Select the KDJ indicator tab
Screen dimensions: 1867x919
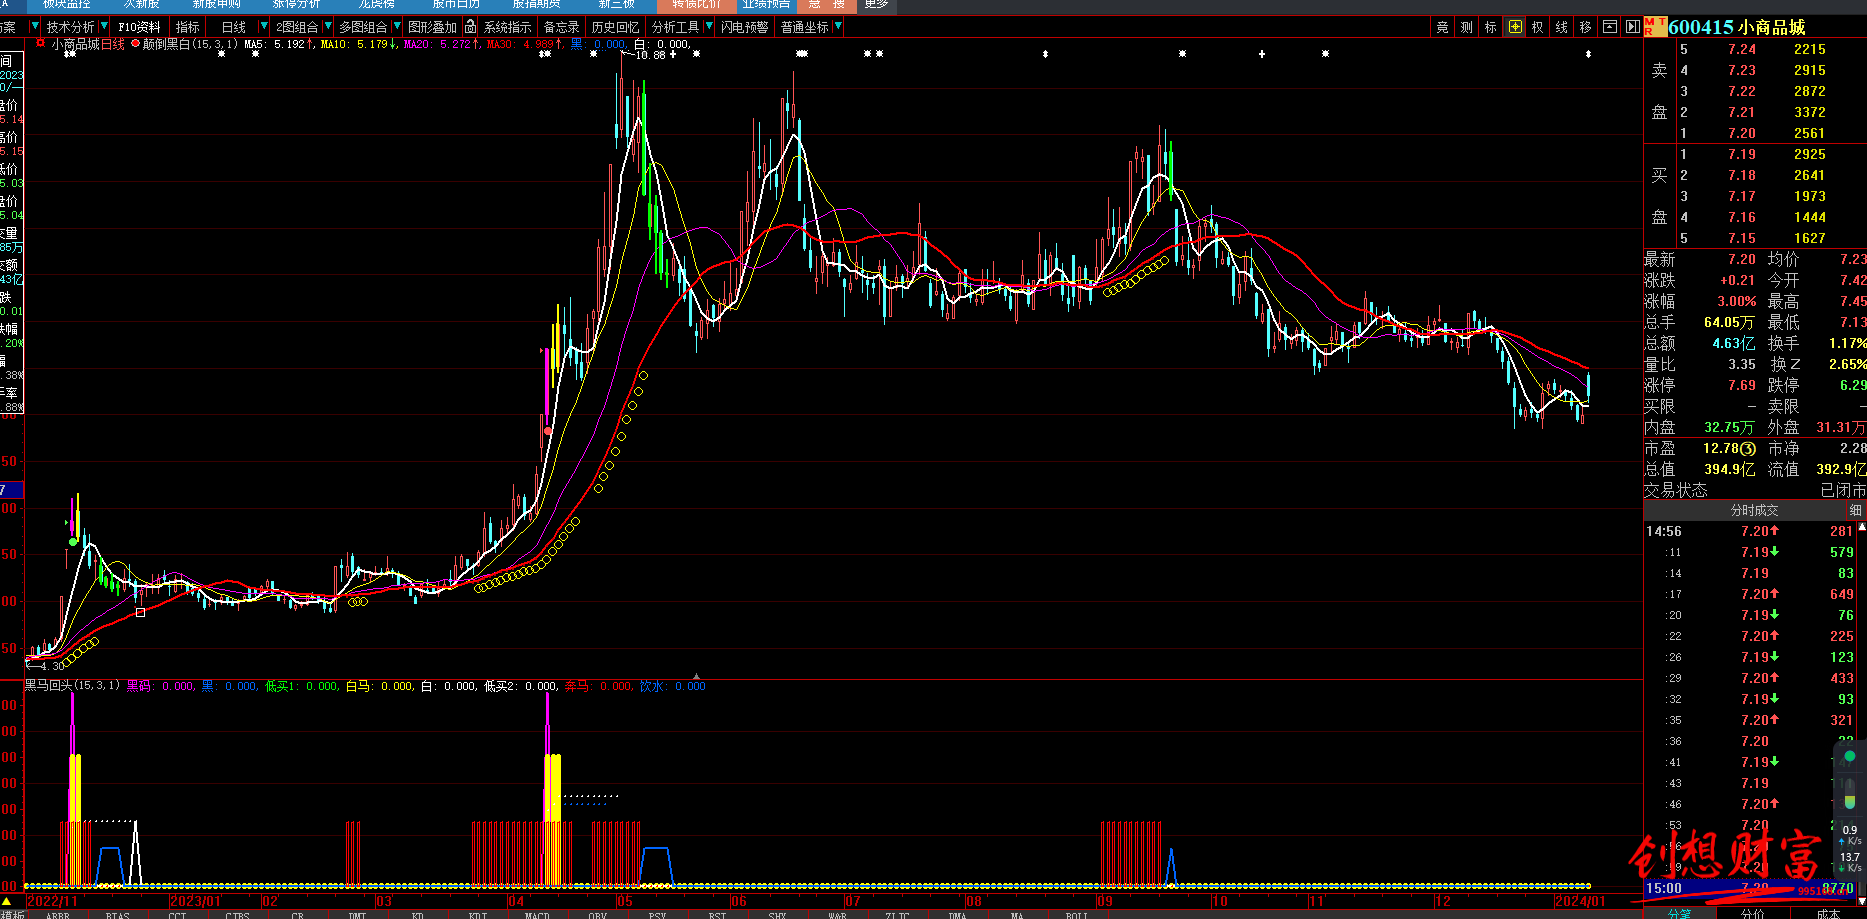click(x=478, y=914)
